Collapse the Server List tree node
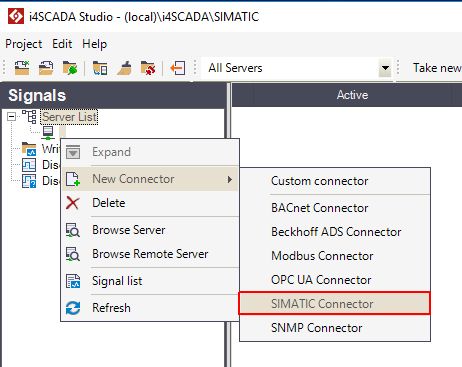Viewport: 462px width, 367px height. click(12, 117)
